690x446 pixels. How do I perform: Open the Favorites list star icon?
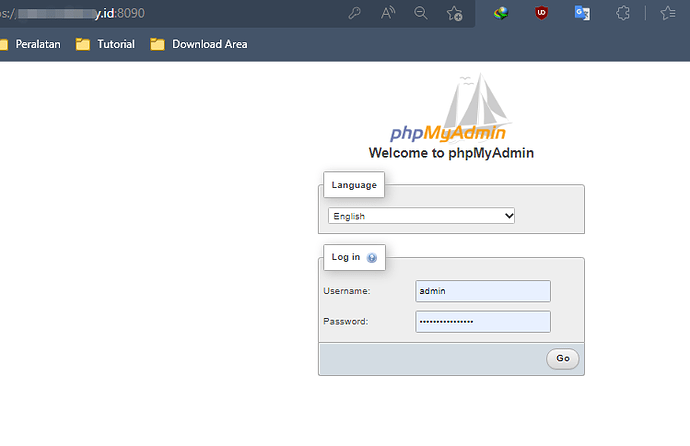[x=668, y=13]
